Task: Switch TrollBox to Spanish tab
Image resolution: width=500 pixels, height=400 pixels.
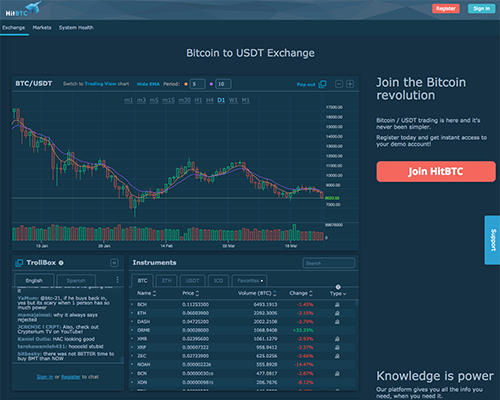Action: pyautogui.click(x=76, y=280)
